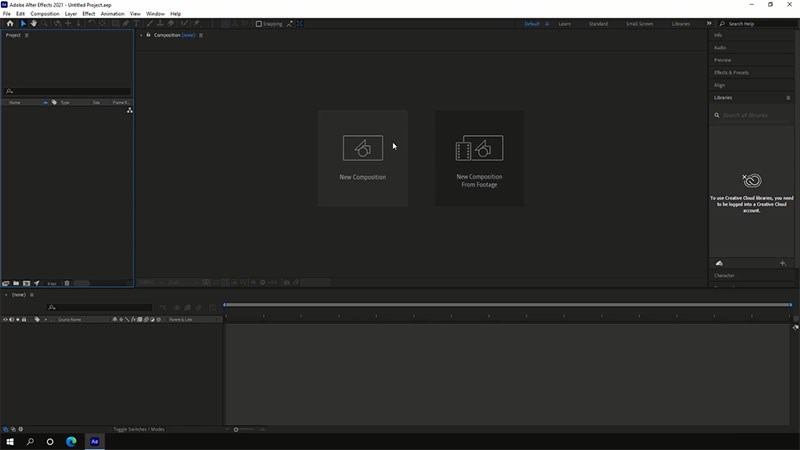Open the Composition panel menu

201,35
